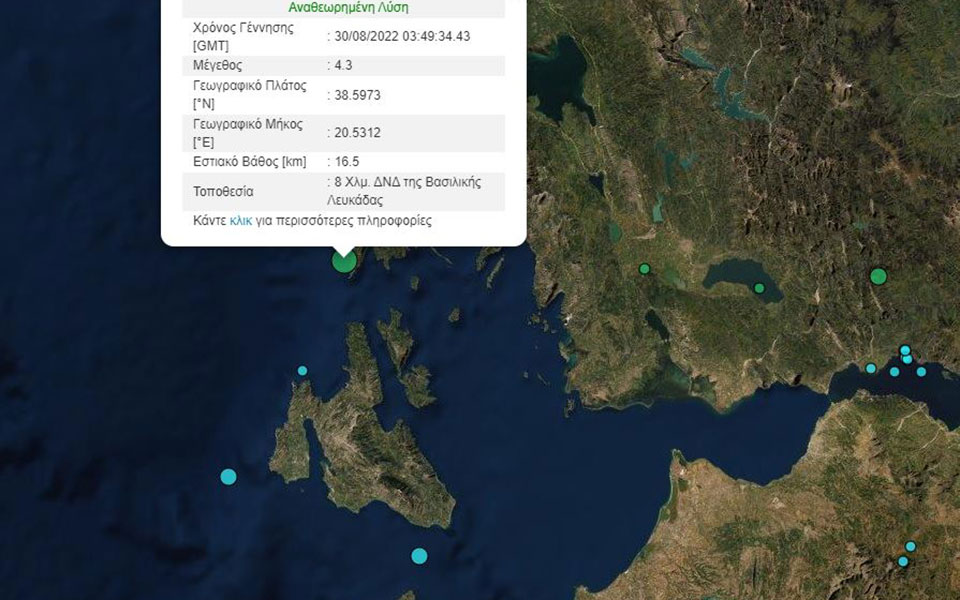This screenshot has width=960, height=600.
Task: Select the upper cyan marker in the bottom-right Peloponnese area
Action: [x=911, y=546]
